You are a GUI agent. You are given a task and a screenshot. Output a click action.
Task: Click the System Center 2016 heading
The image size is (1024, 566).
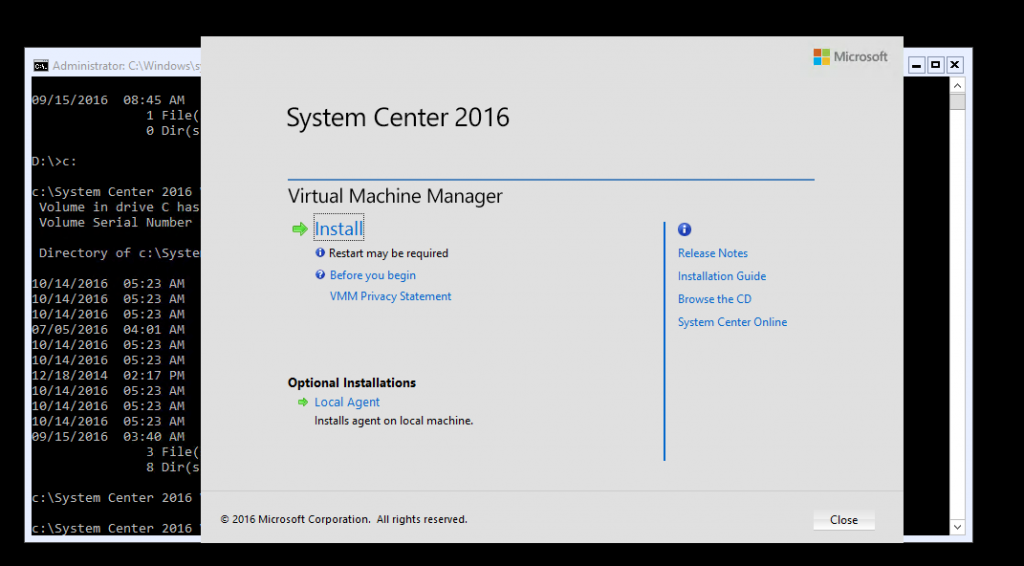click(398, 118)
